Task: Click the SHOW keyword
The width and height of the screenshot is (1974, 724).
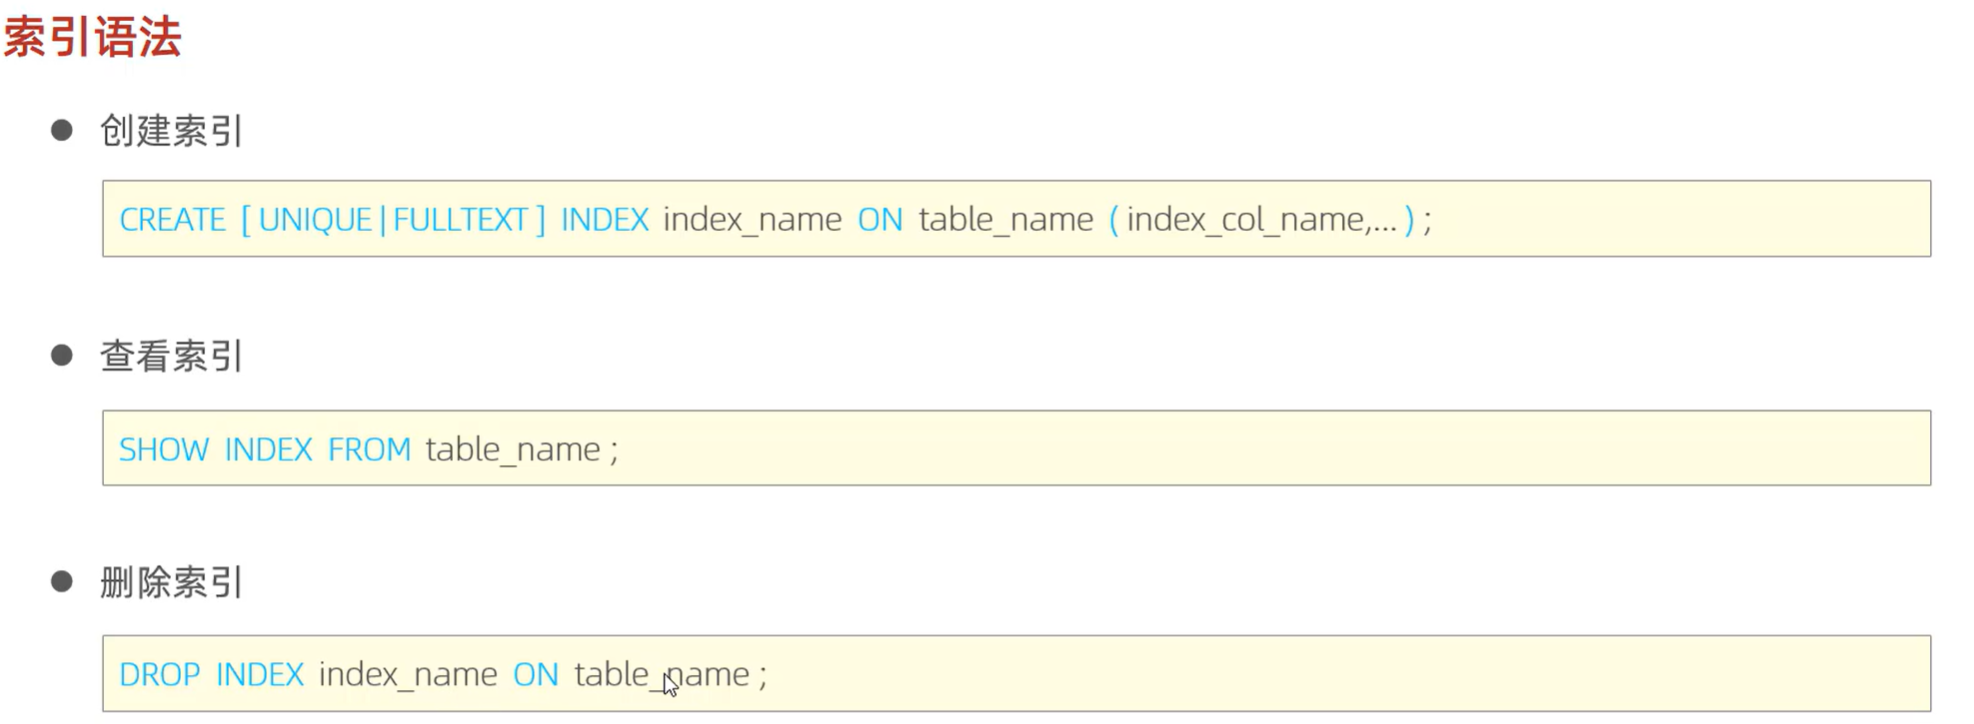Action: [x=163, y=450]
